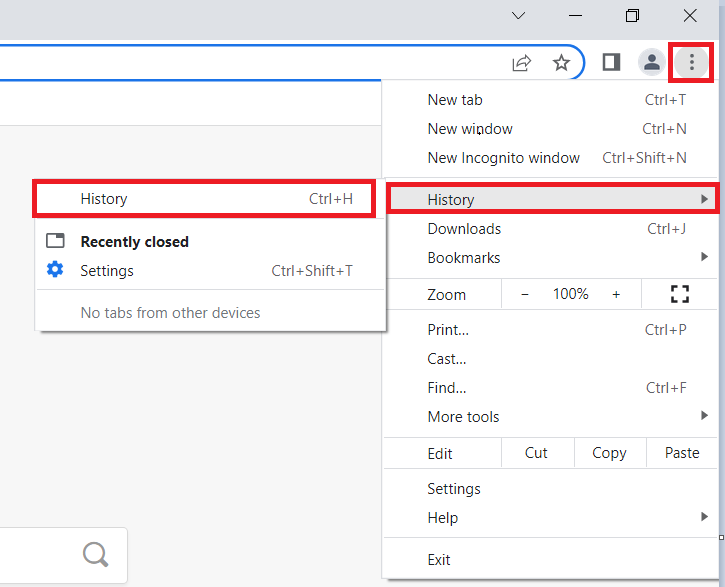Bookmark this page with the star icon
725x587 pixels.
pos(562,63)
